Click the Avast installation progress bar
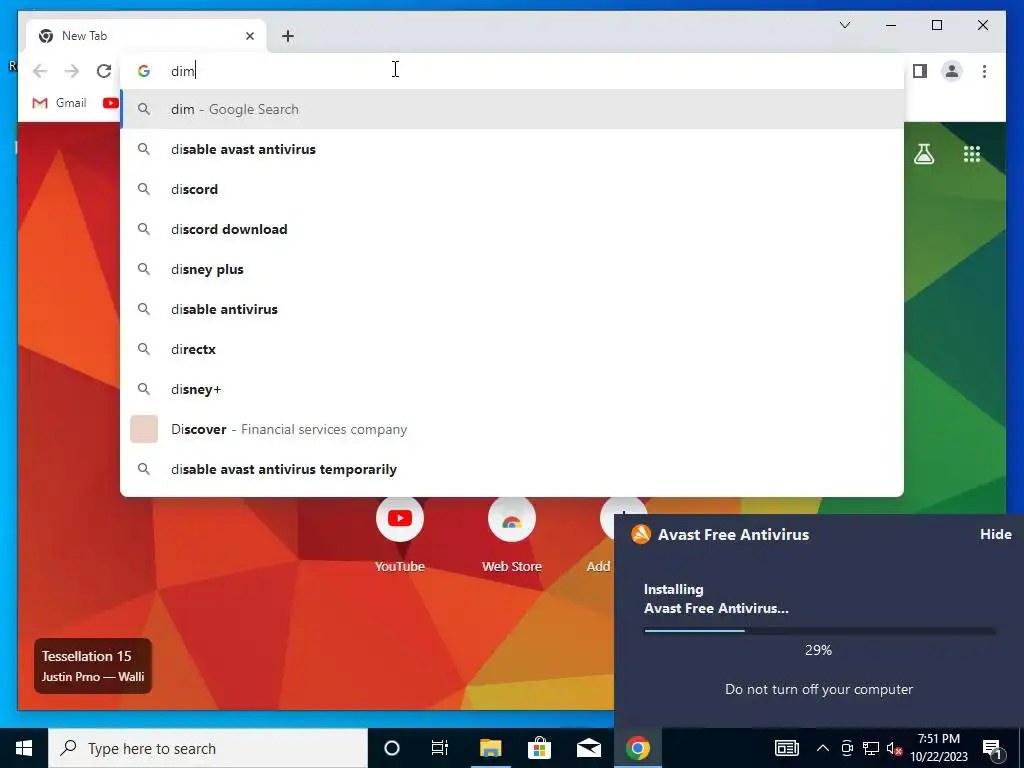 (820, 631)
